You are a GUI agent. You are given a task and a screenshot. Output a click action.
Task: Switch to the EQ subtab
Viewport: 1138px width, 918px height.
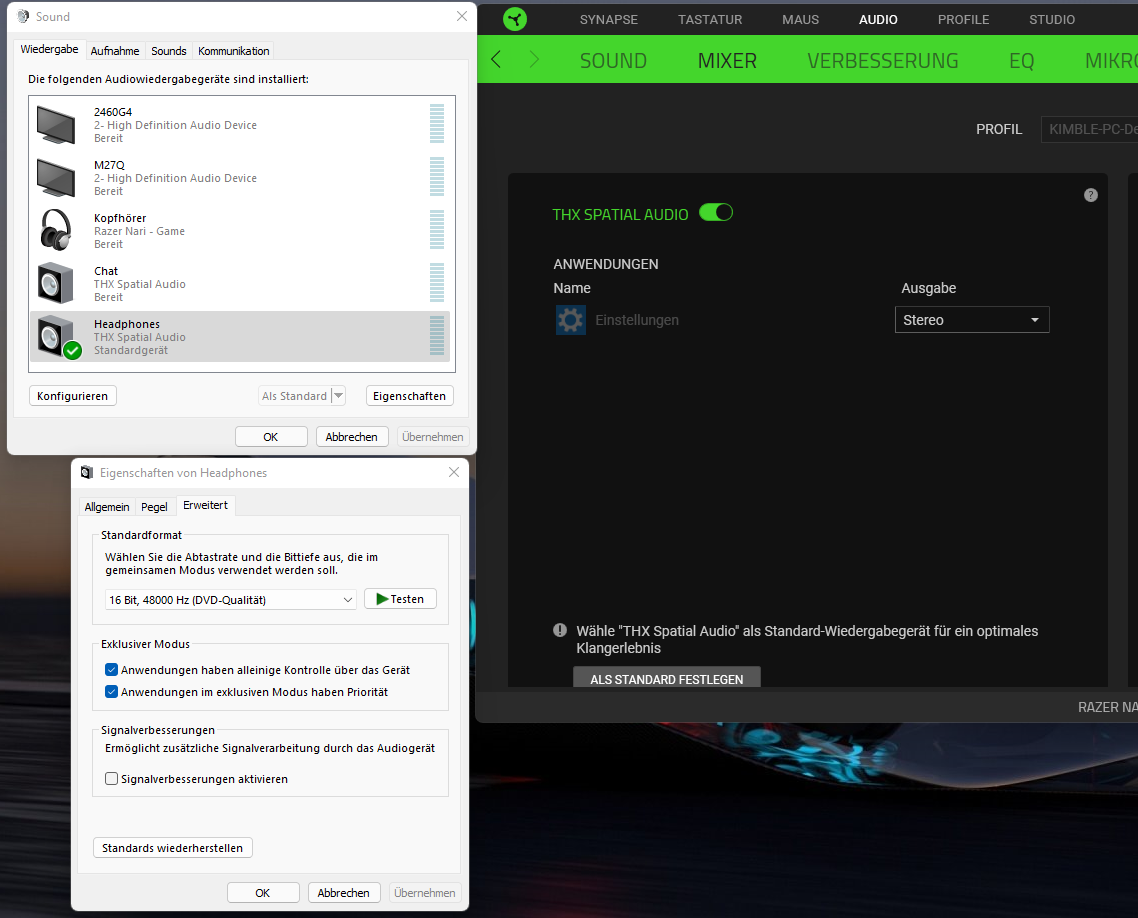click(x=1021, y=60)
